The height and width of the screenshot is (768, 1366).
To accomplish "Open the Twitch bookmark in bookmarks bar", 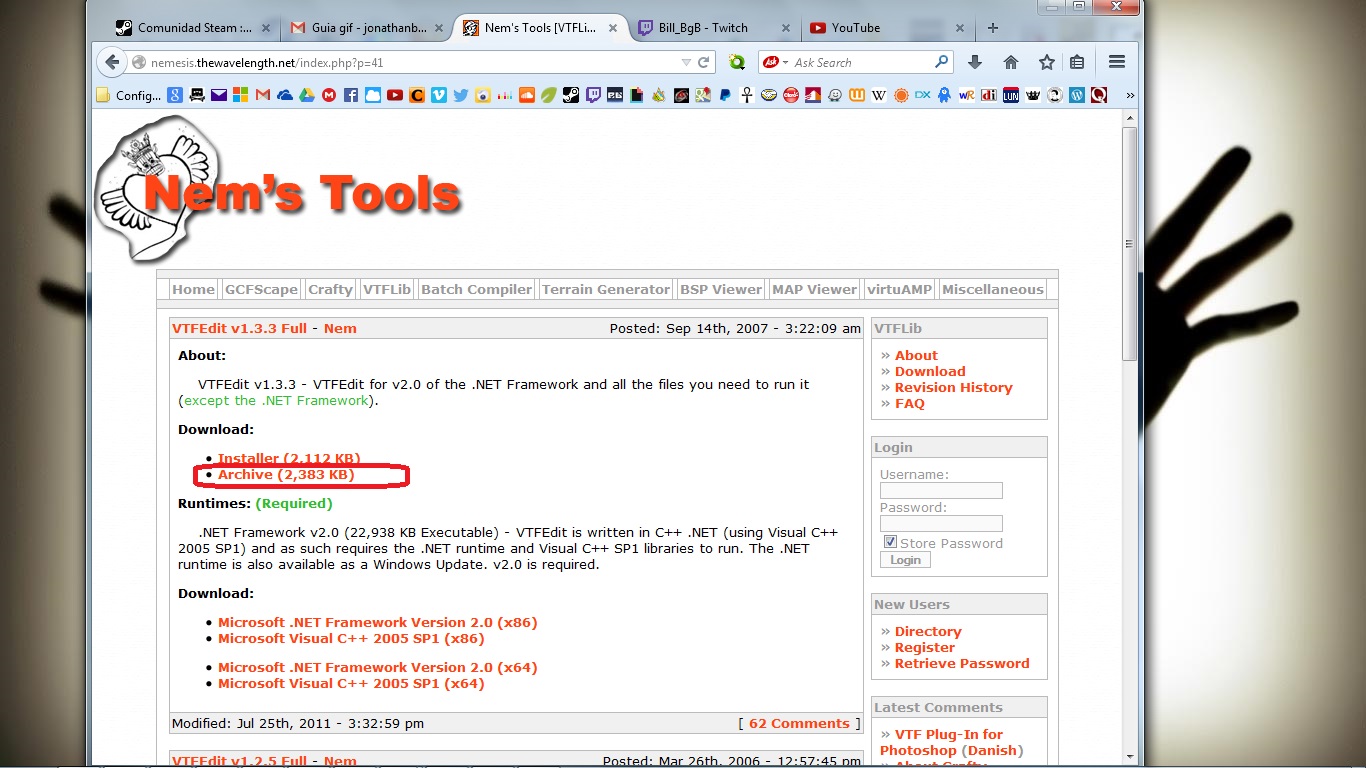I will (x=593, y=96).
